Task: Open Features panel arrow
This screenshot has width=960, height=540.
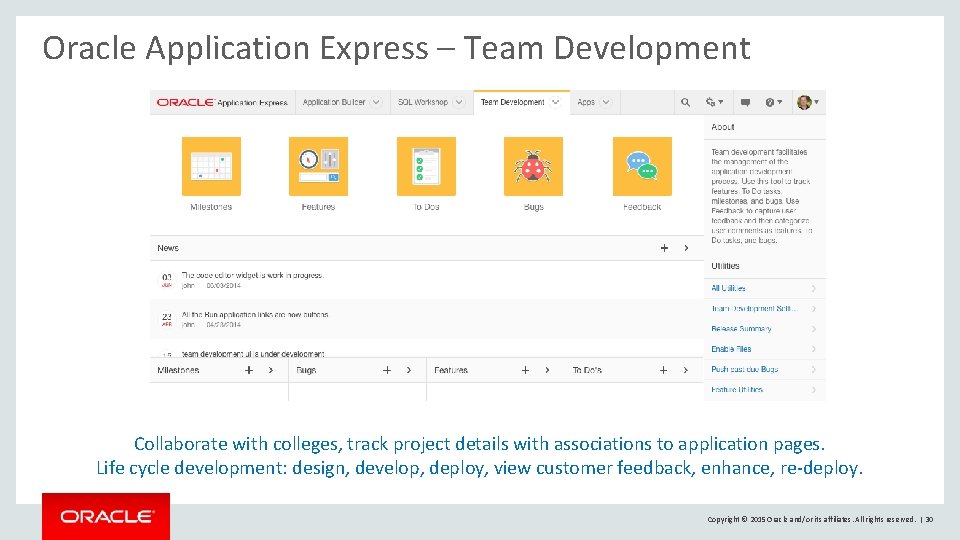Action: 547,370
